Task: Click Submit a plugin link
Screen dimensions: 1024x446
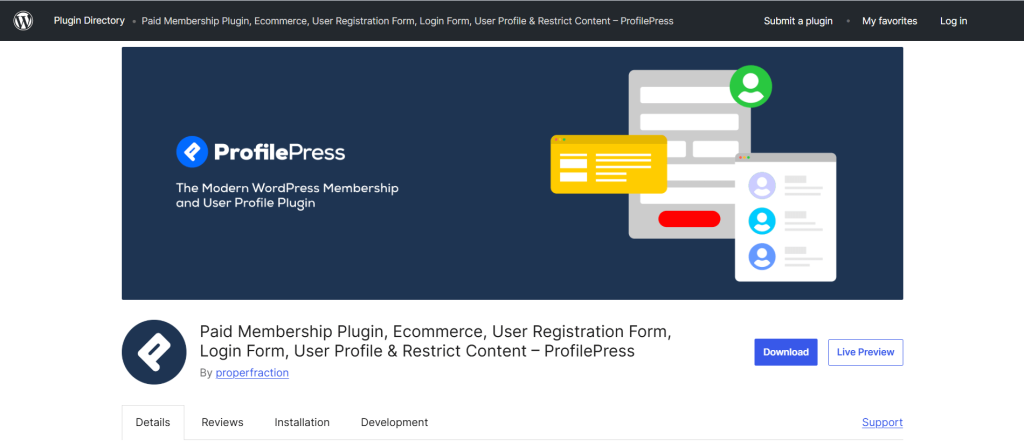Action: 798,21
